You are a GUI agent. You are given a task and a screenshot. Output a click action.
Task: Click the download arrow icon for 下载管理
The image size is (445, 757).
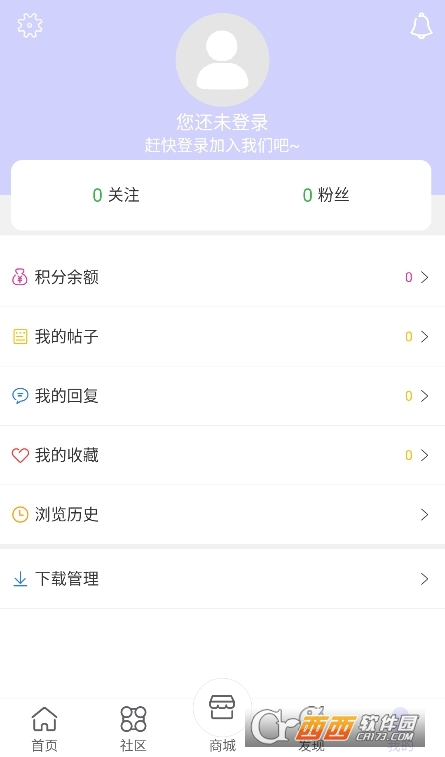[20, 579]
